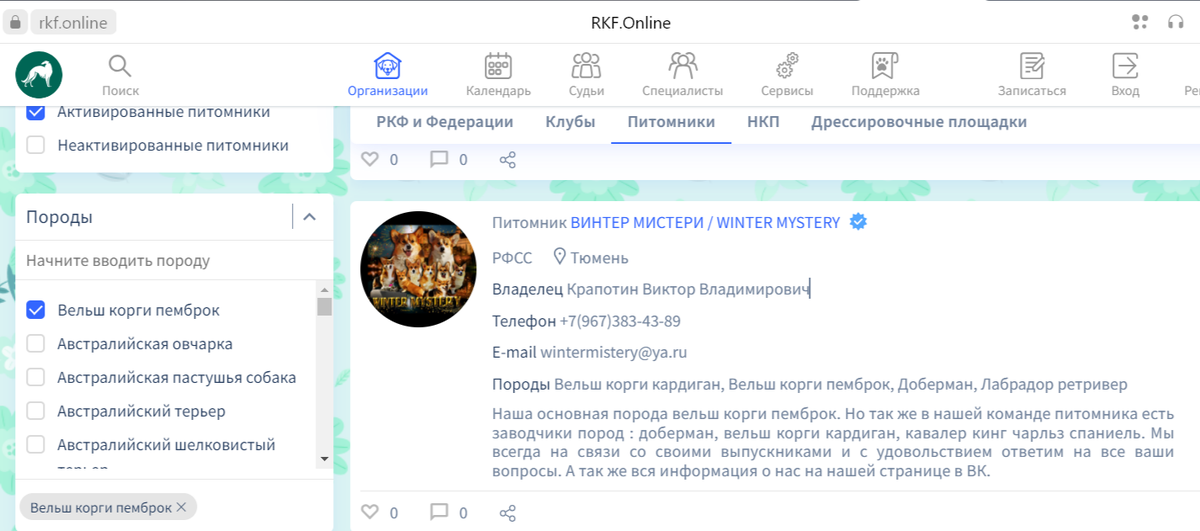Click phone number +7(967)383-43-89
Screen dimensions: 1200x531
point(620,321)
